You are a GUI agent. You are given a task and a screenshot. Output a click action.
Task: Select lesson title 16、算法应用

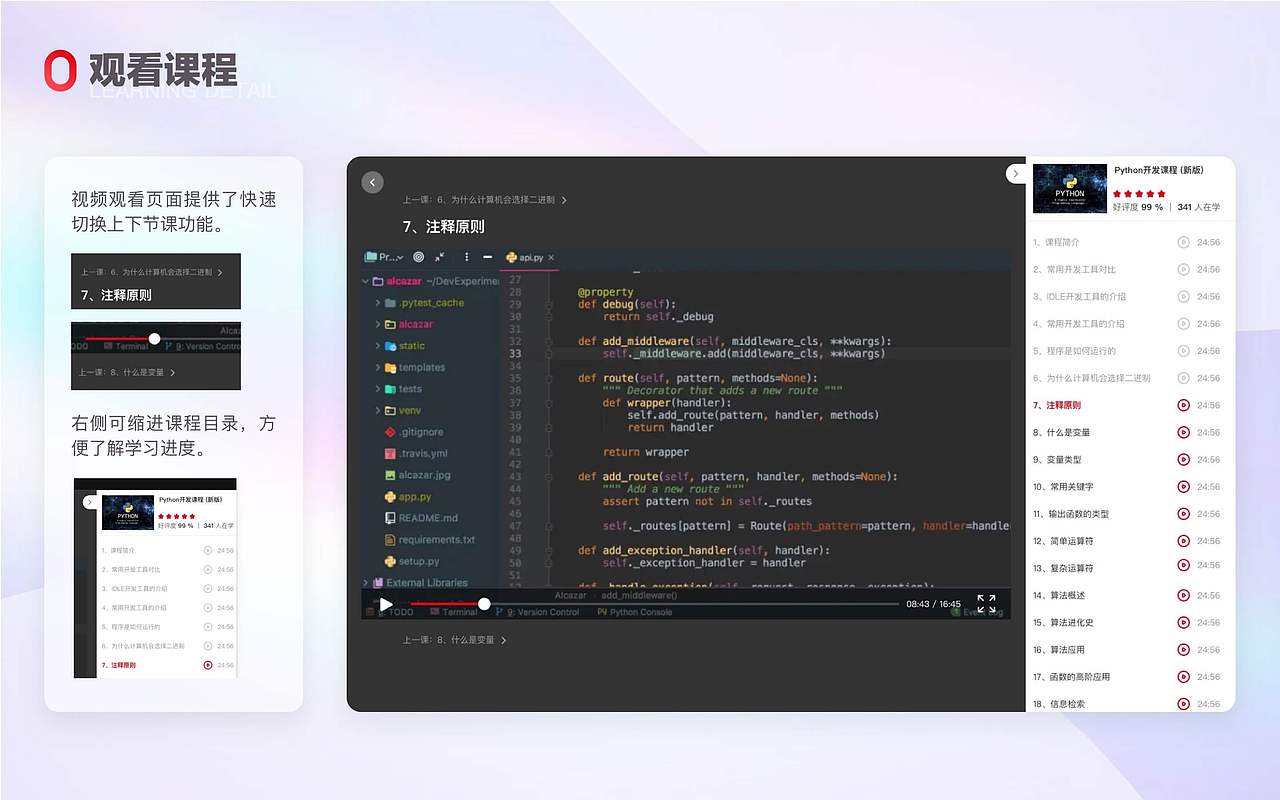(x=1059, y=649)
